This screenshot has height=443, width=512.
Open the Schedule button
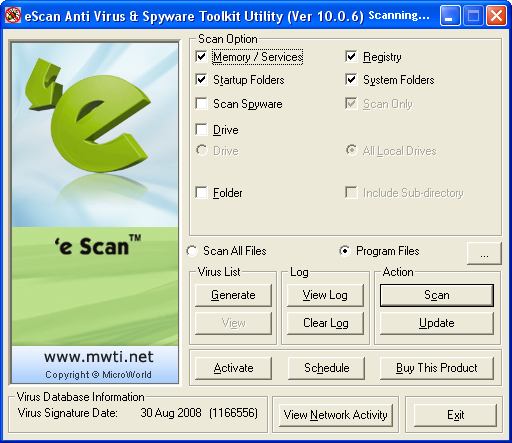click(326, 368)
